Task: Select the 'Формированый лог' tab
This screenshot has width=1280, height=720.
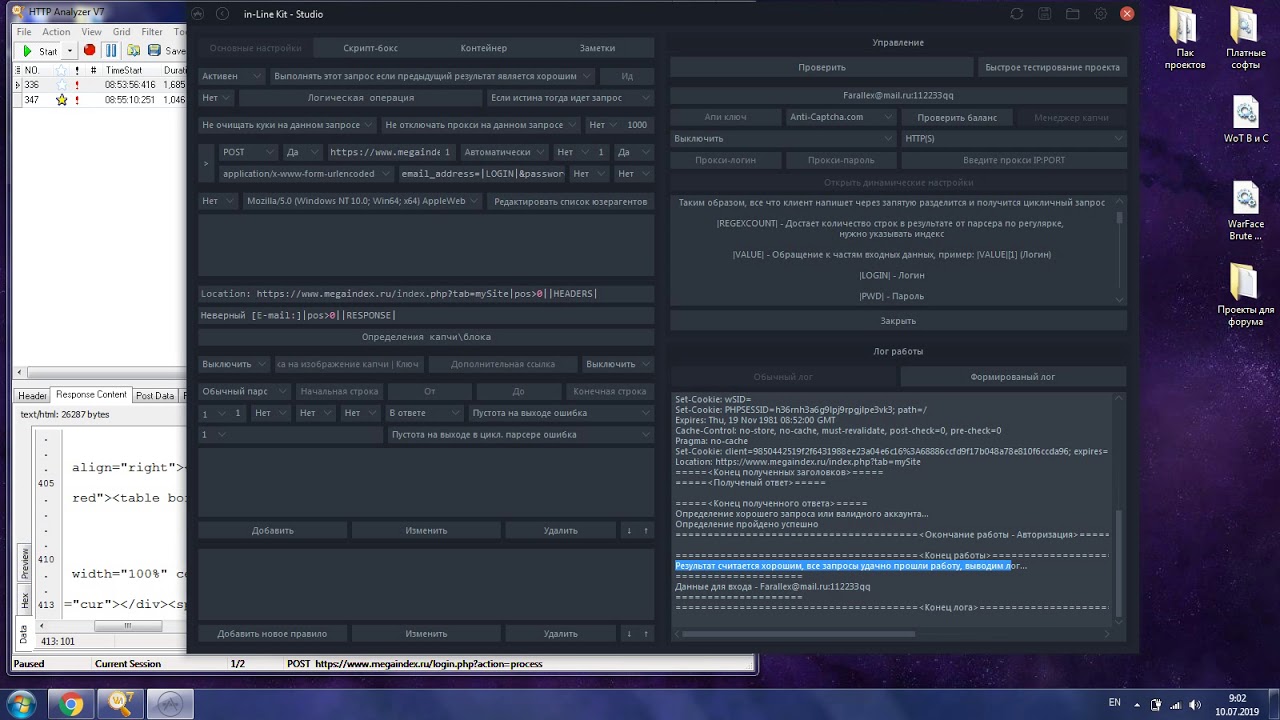Action: (1012, 377)
